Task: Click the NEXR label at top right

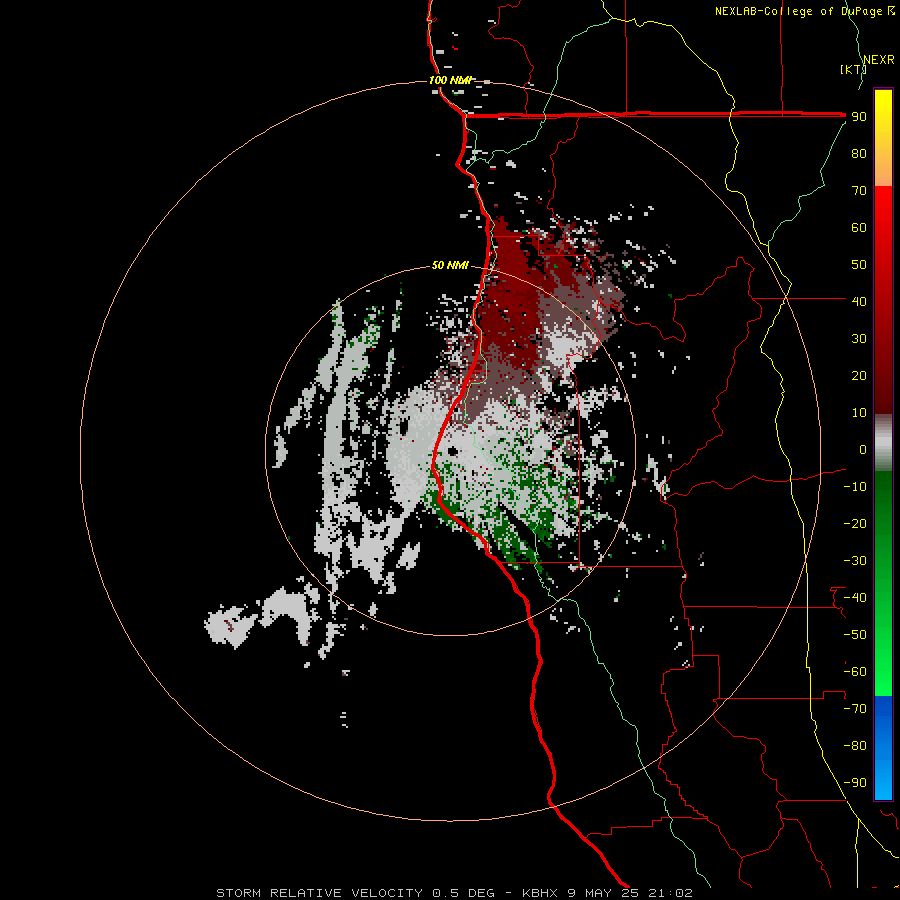Action: (879, 60)
